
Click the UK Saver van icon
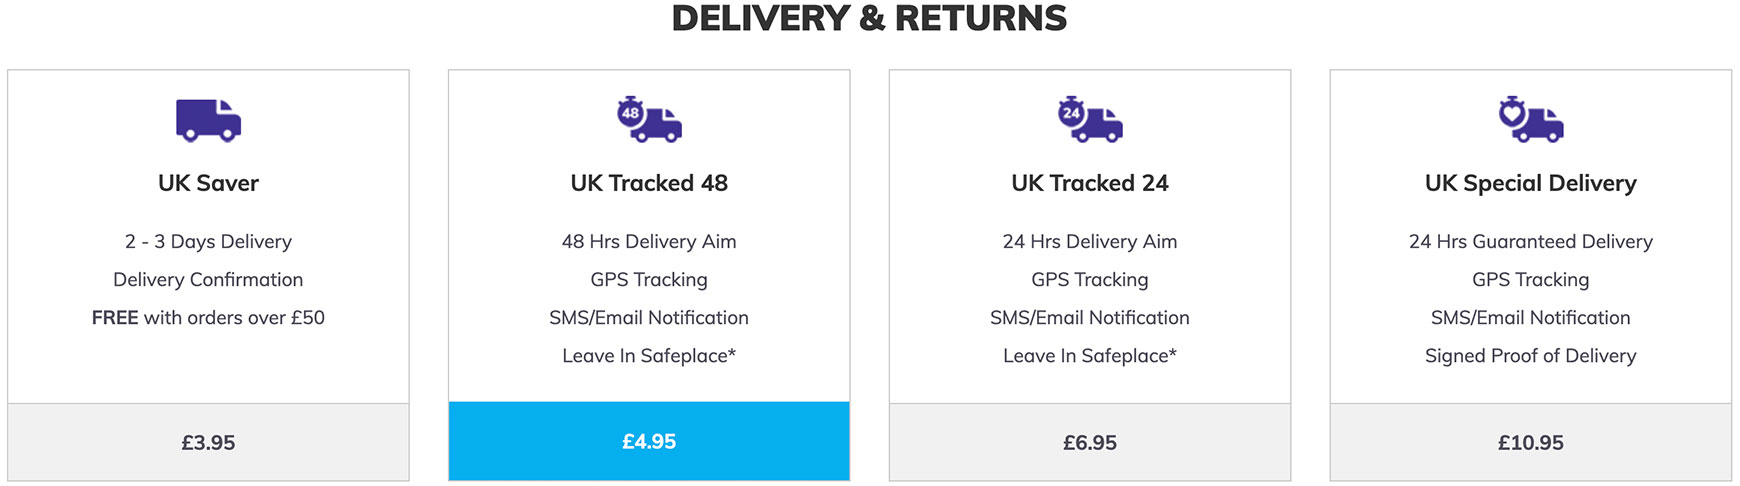(208, 120)
